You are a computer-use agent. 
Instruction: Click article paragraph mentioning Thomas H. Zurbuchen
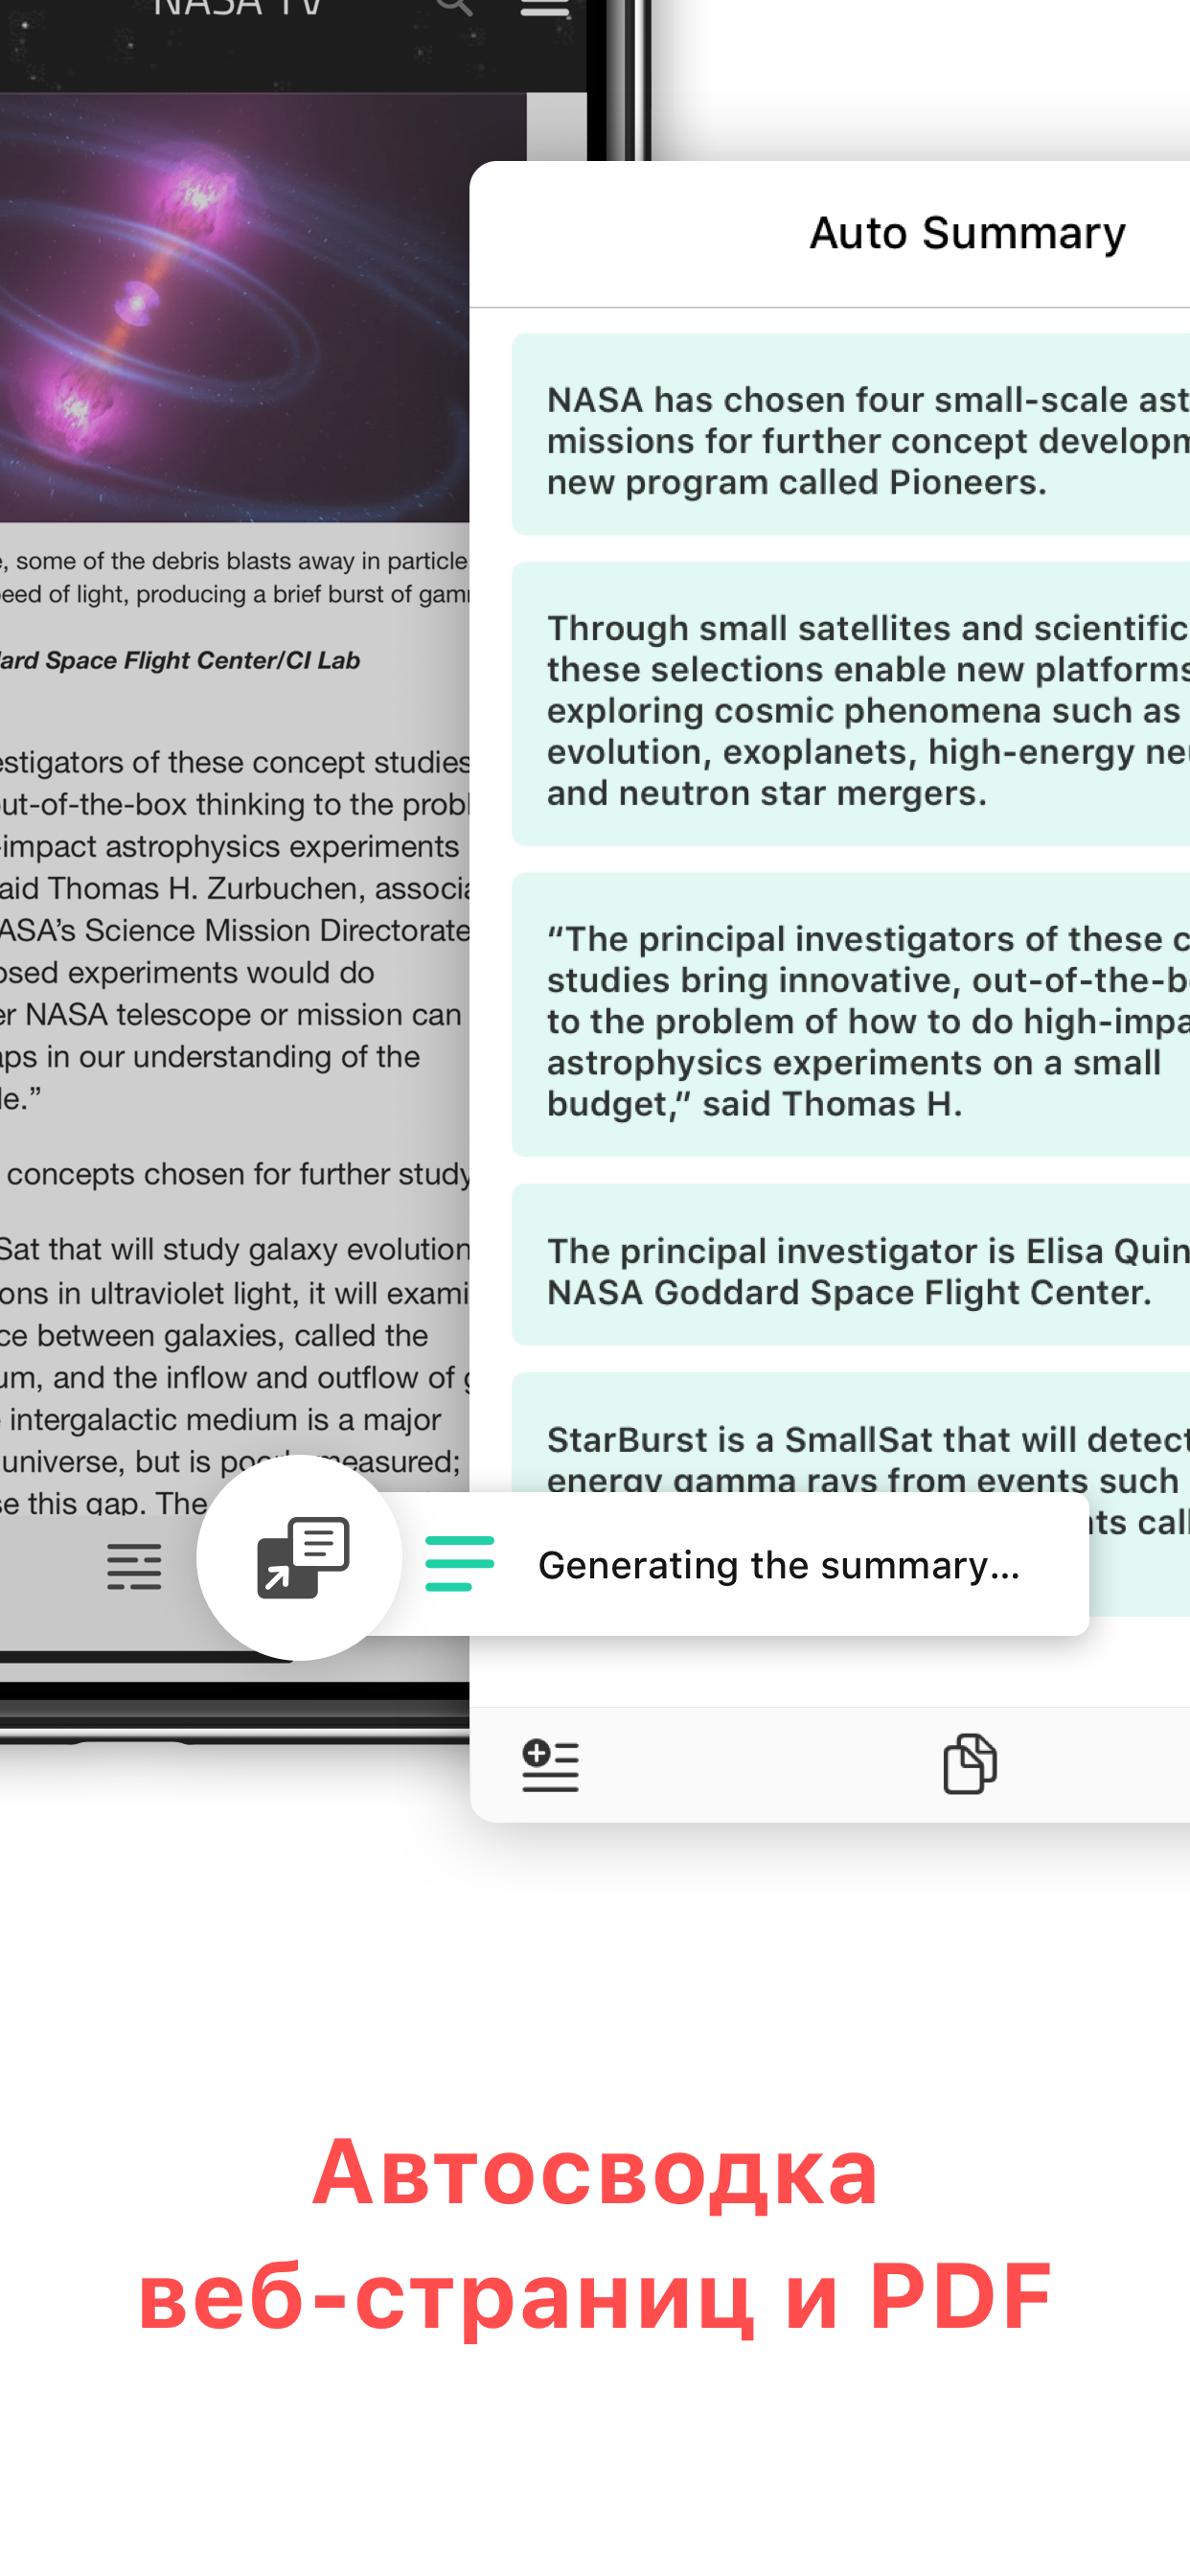pos(234,930)
